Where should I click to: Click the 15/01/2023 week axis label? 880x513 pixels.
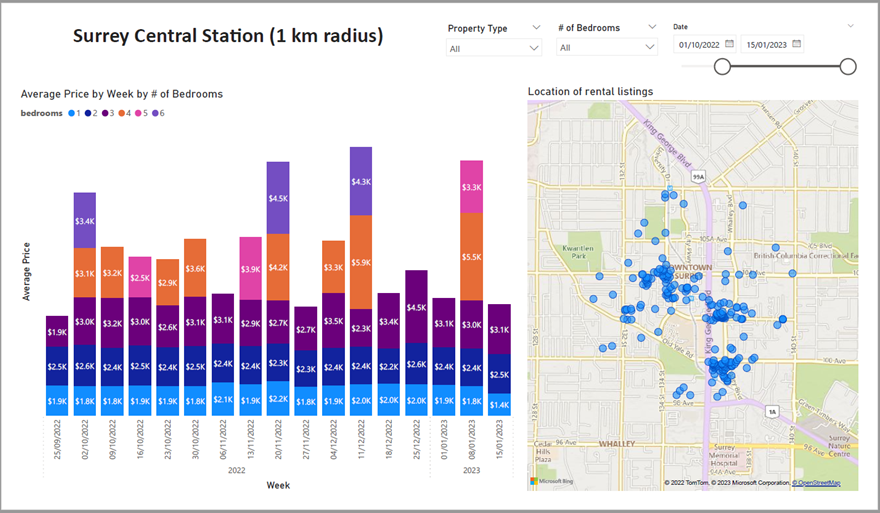[499, 440]
